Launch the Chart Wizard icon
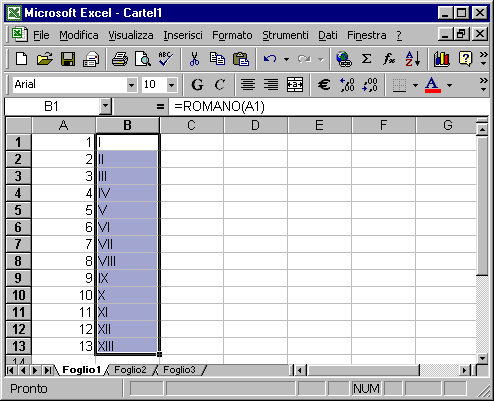494x401 pixels. pyautogui.click(x=442, y=59)
